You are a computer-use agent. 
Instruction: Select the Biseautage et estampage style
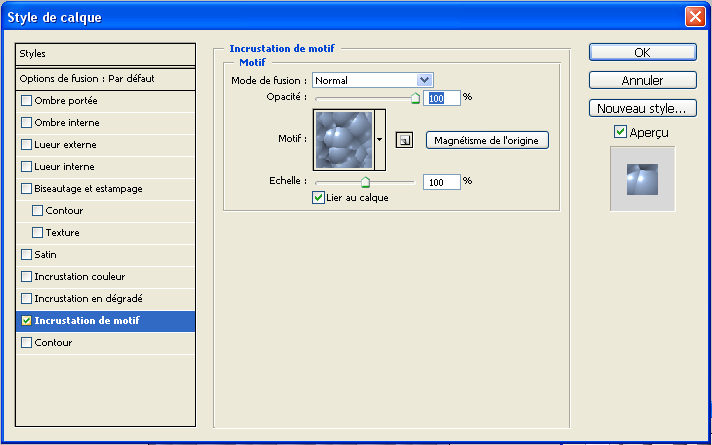click(x=88, y=188)
